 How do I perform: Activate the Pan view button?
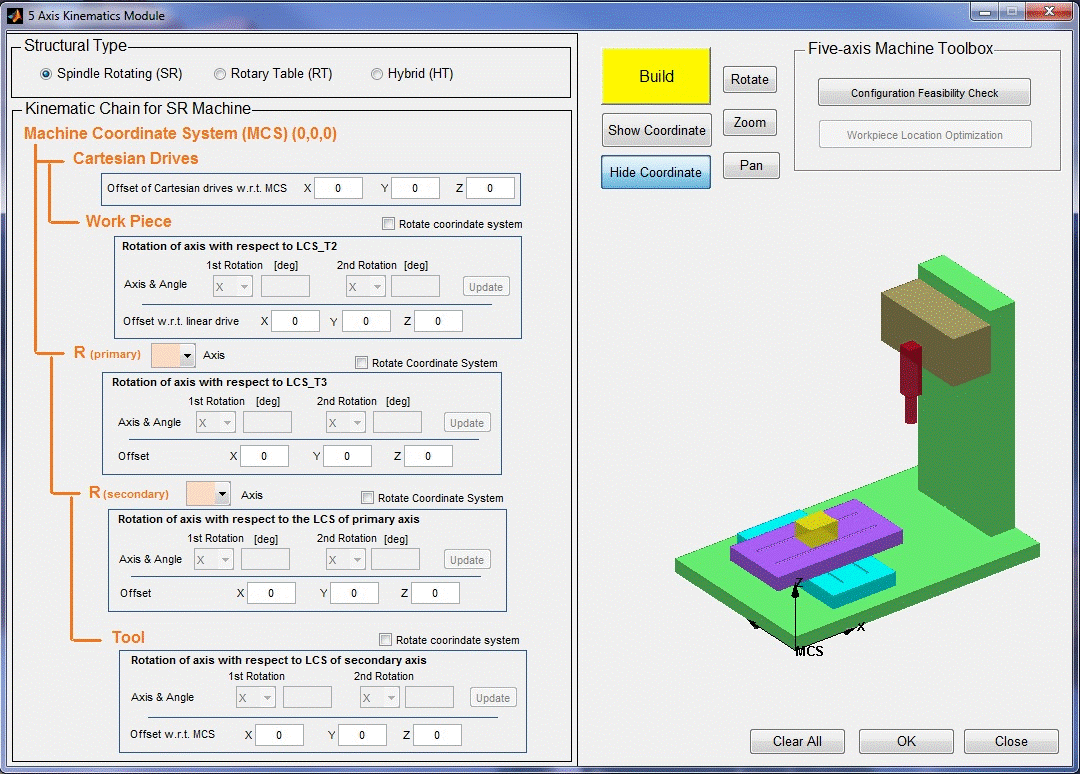pos(751,165)
